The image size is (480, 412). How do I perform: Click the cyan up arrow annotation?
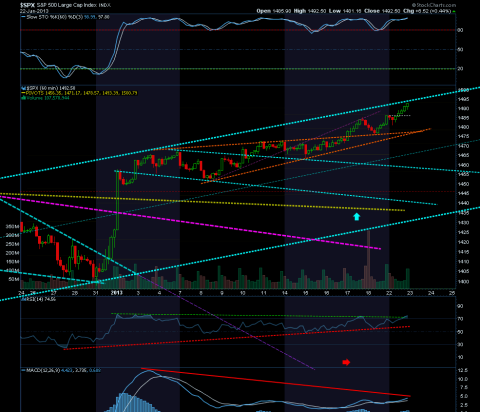357,217
